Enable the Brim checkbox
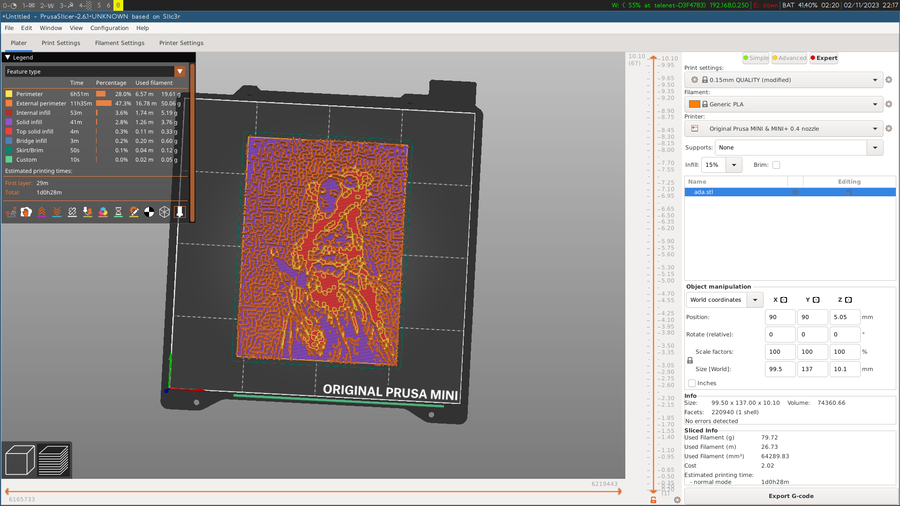The image size is (900, 506). tap(776, 165)
